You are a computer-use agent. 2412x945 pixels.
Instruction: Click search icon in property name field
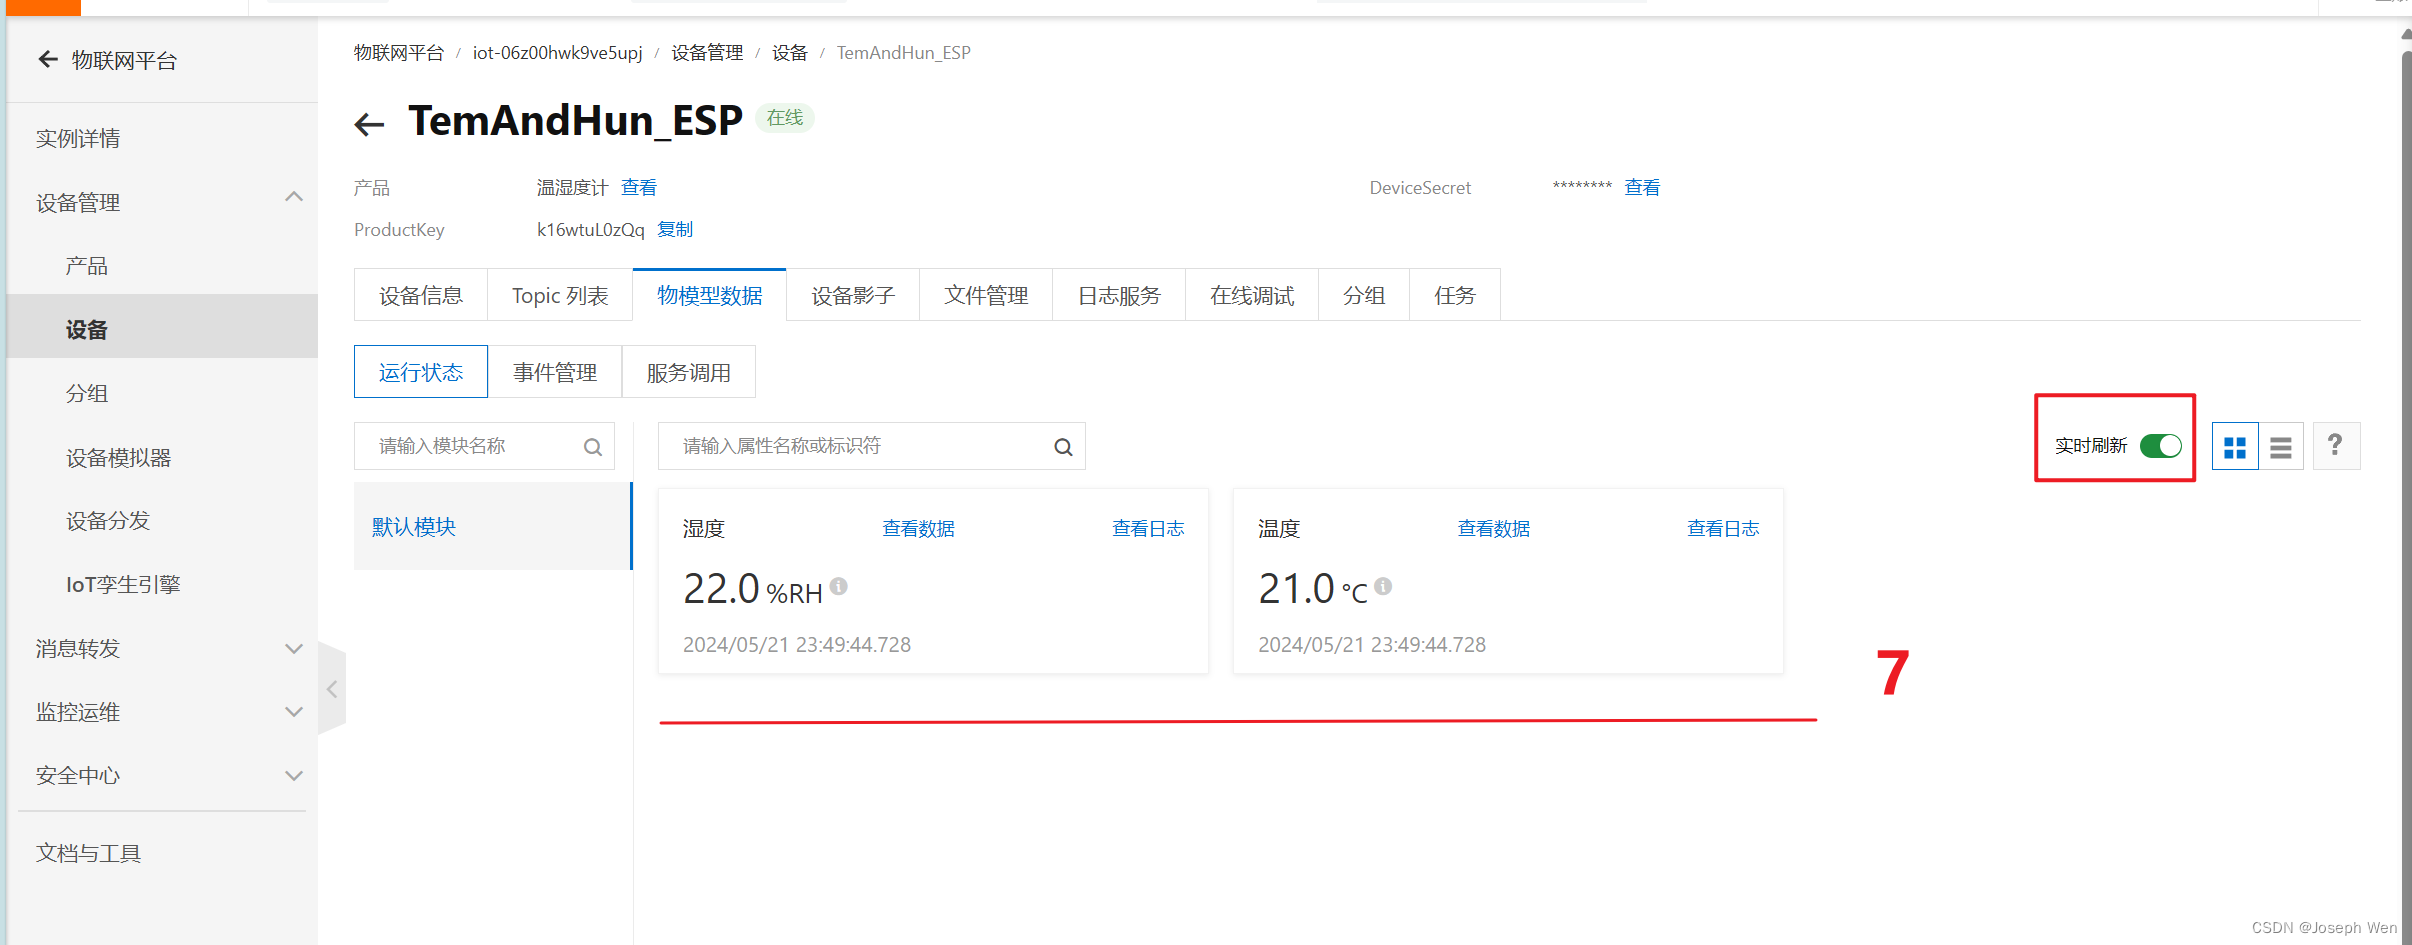1063,447
